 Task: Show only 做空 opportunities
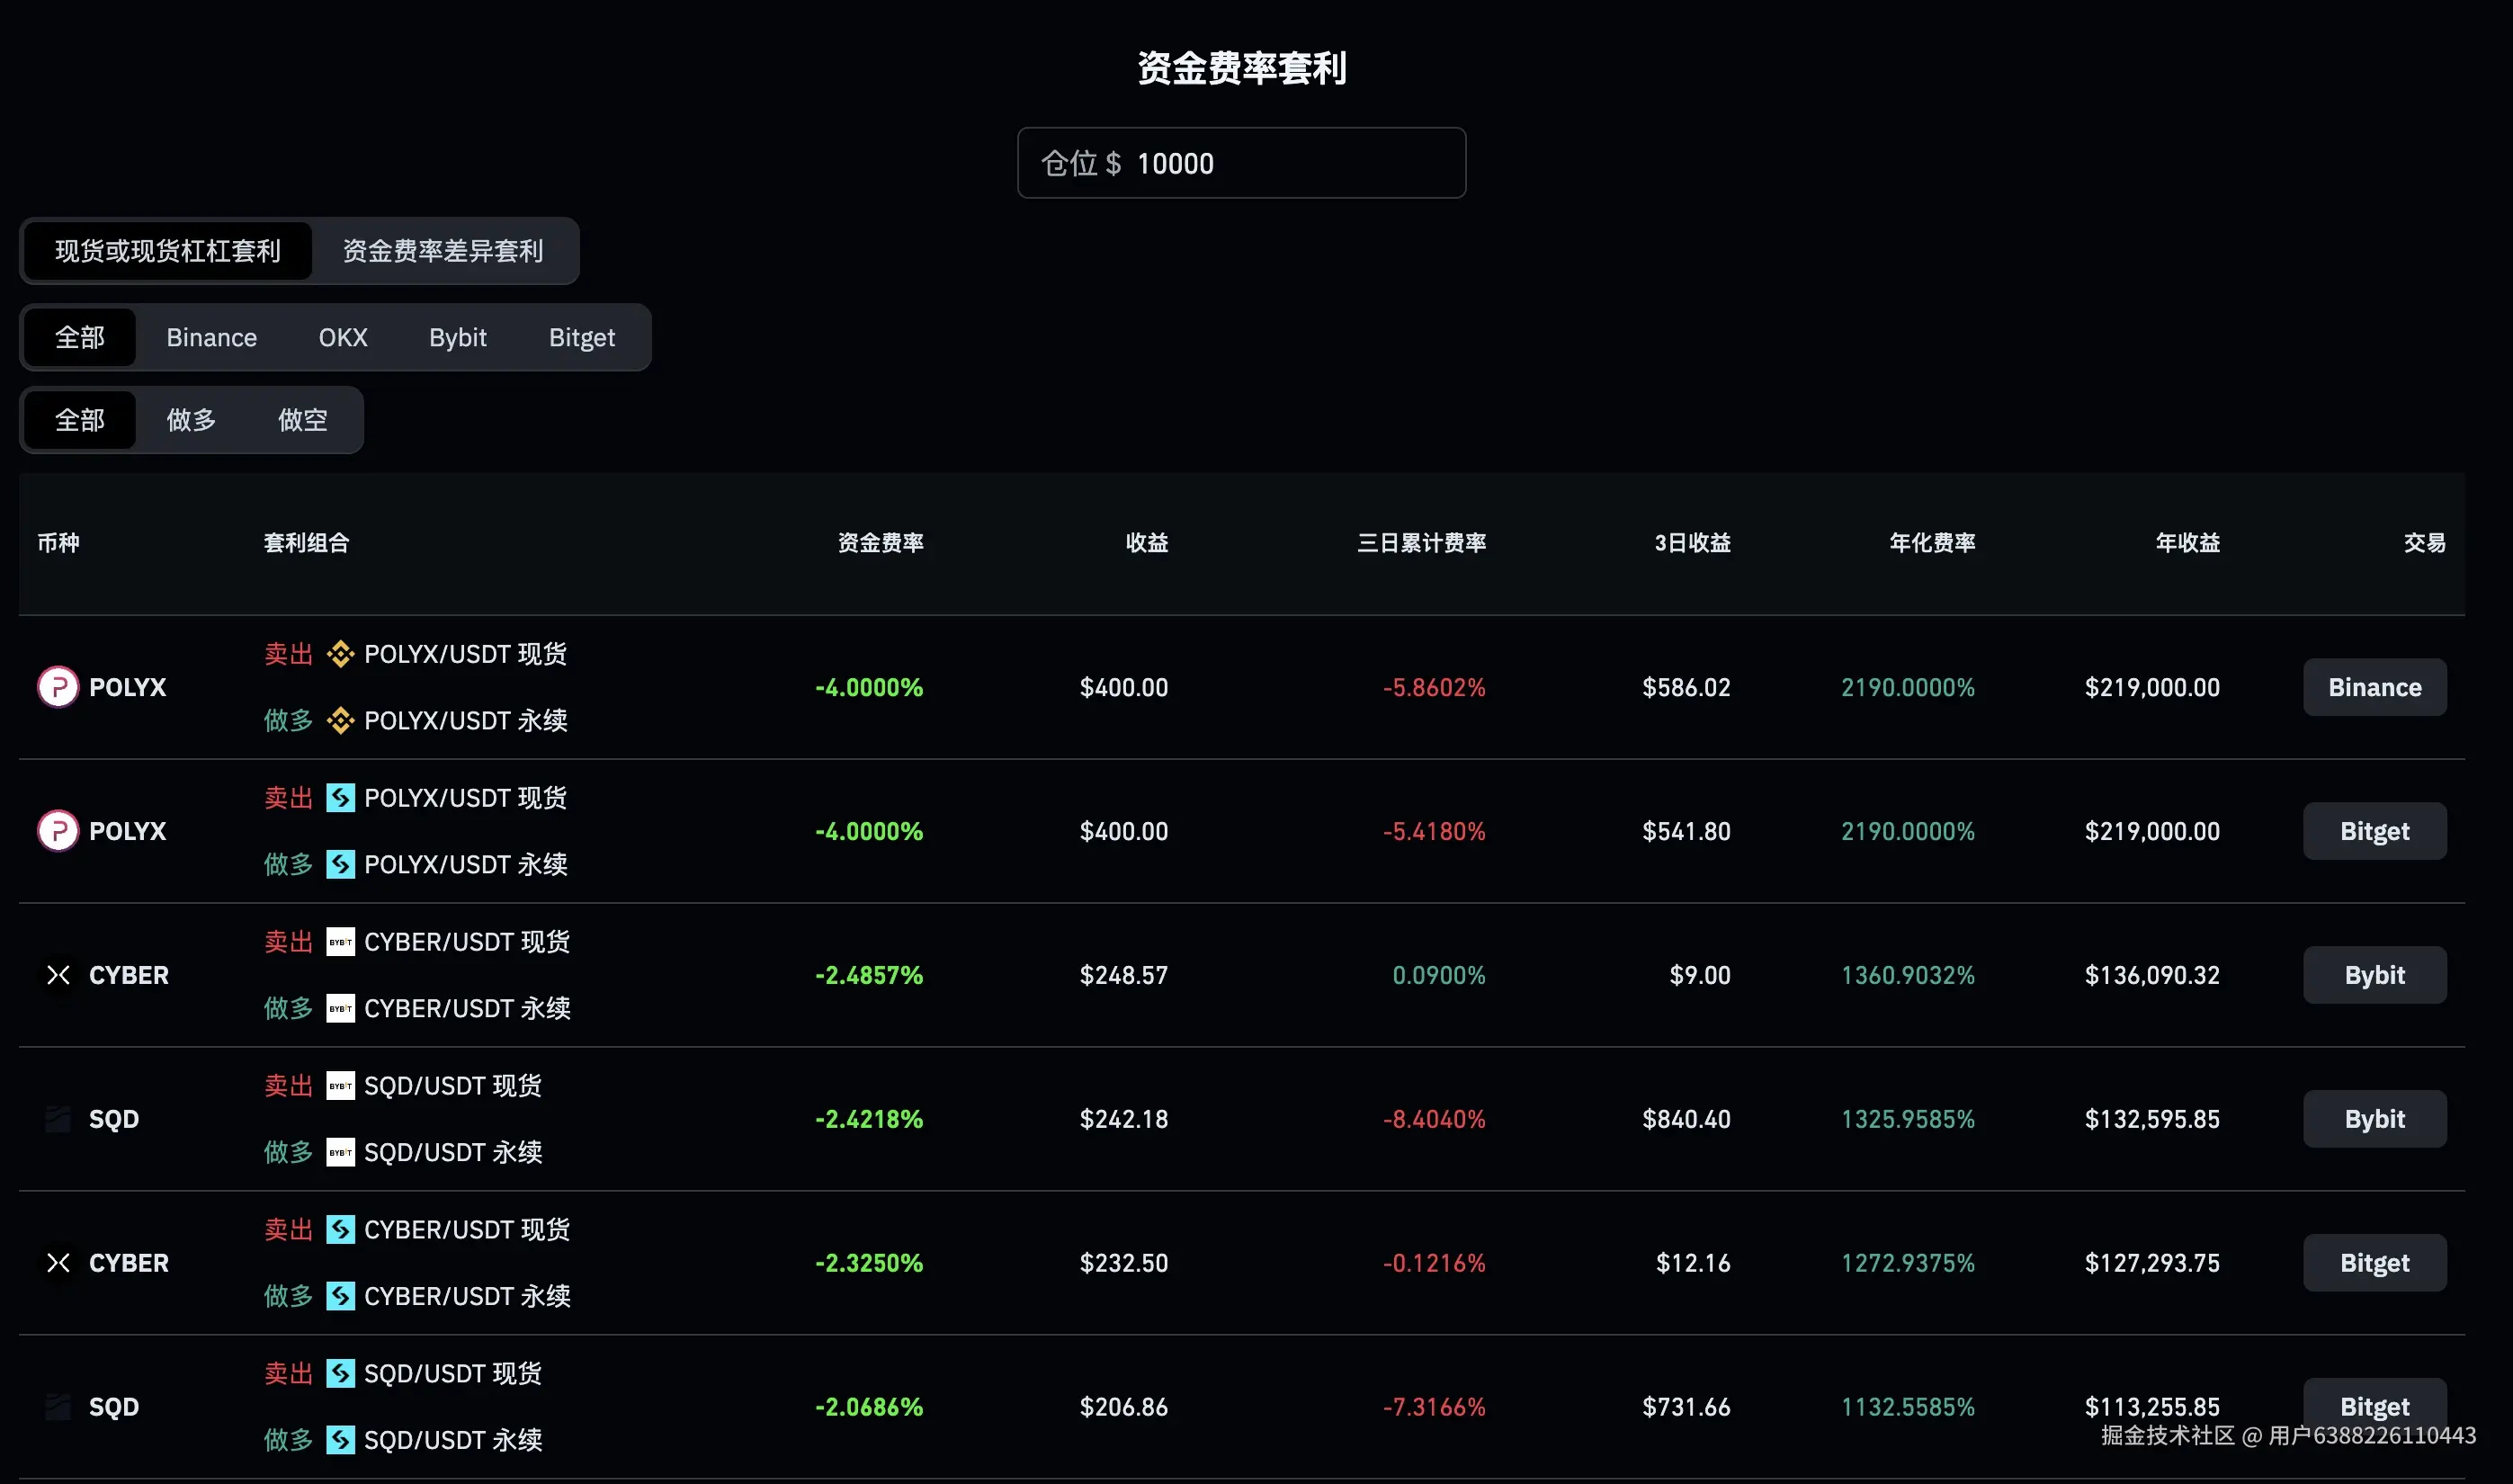point(303,420)
